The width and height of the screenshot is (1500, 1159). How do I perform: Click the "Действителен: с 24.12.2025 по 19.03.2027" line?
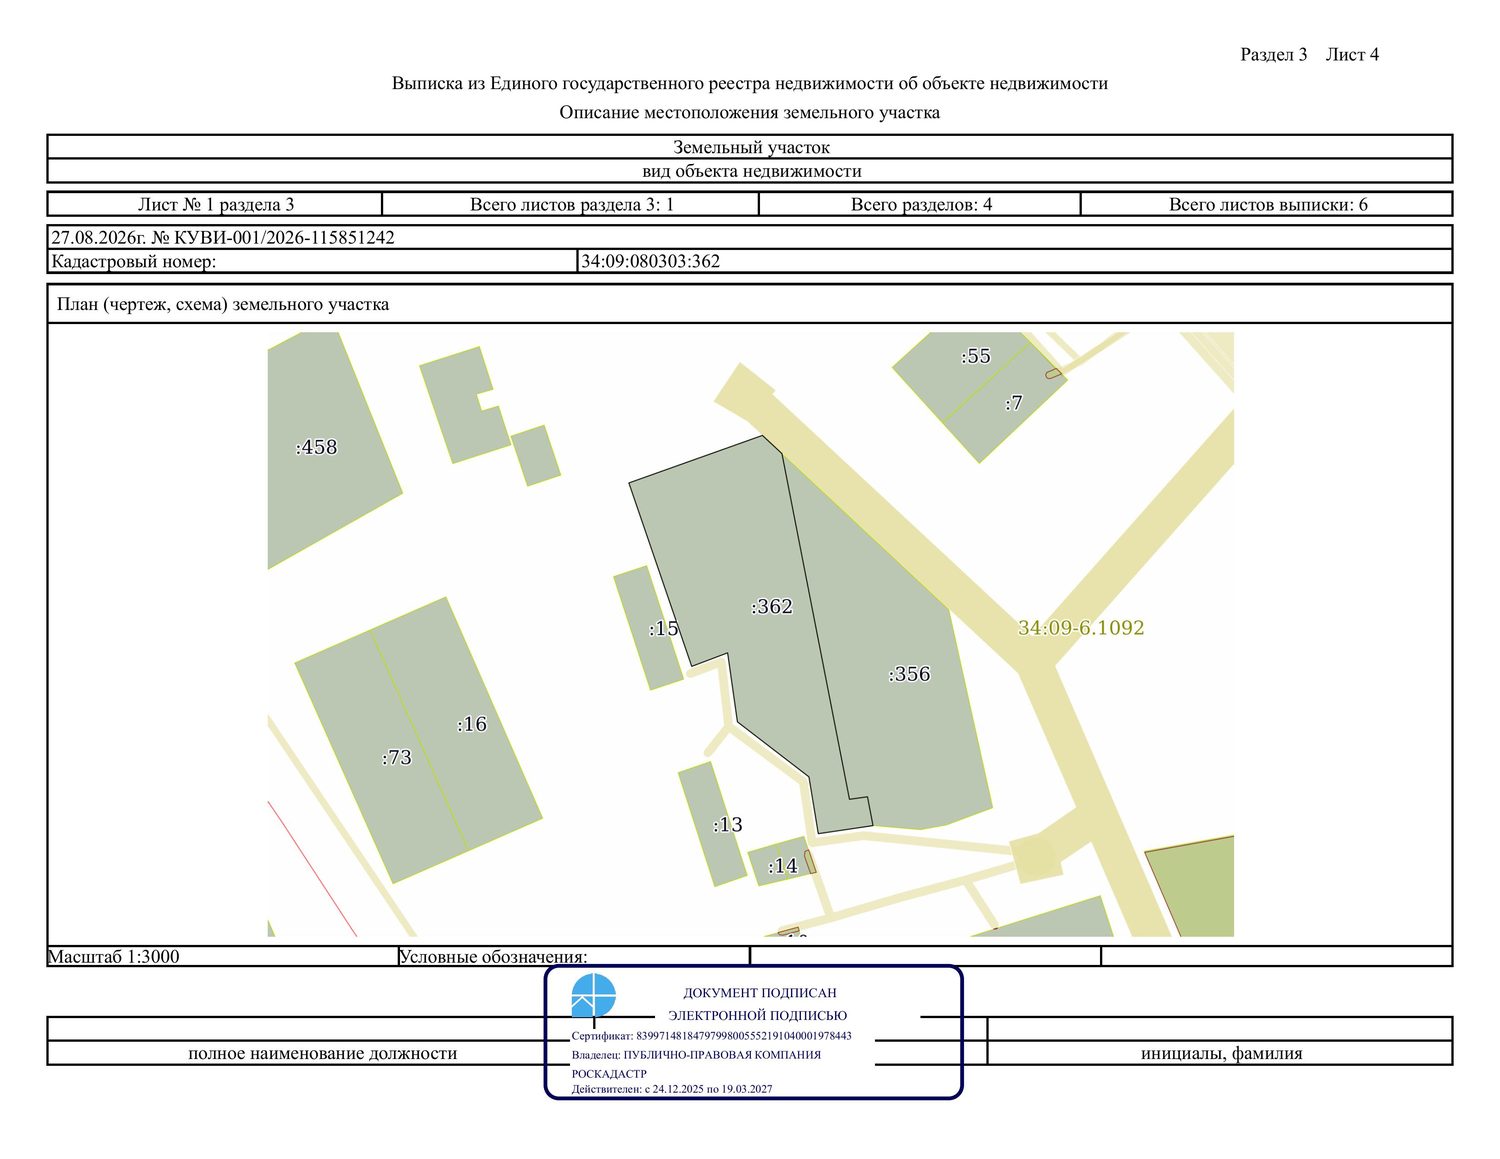[x=672, y=1089]
